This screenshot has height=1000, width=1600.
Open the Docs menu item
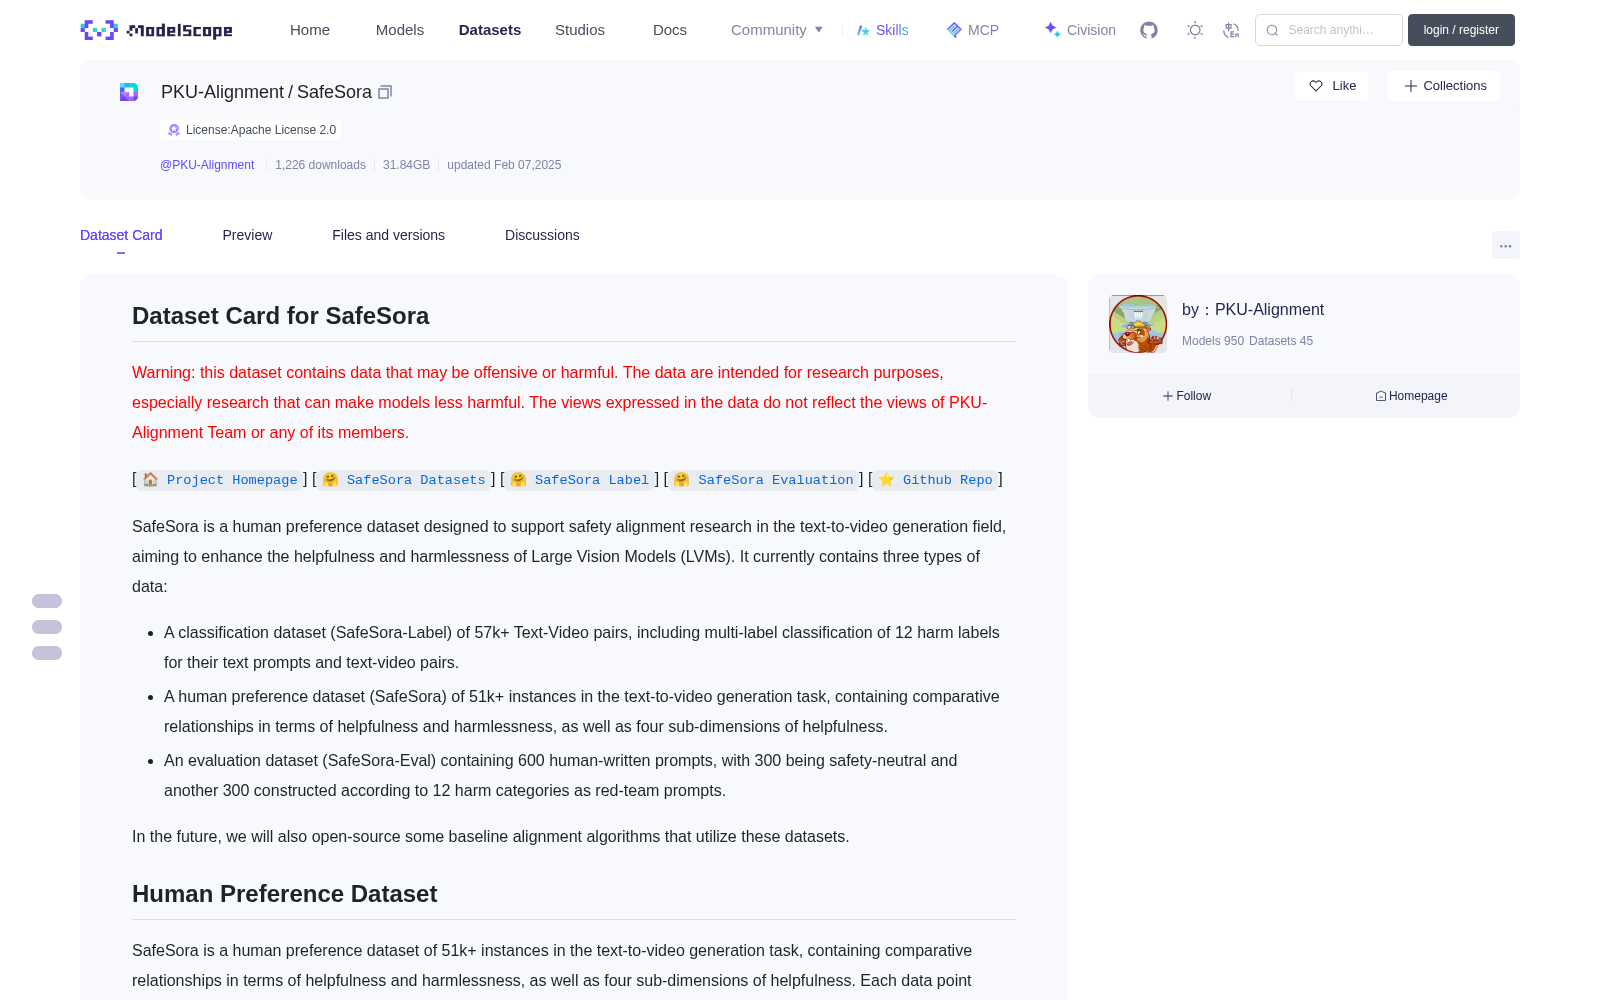670,30
